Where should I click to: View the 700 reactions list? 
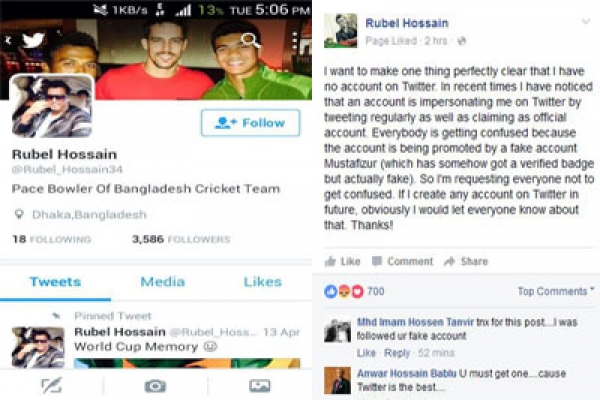tap(354, 292)
